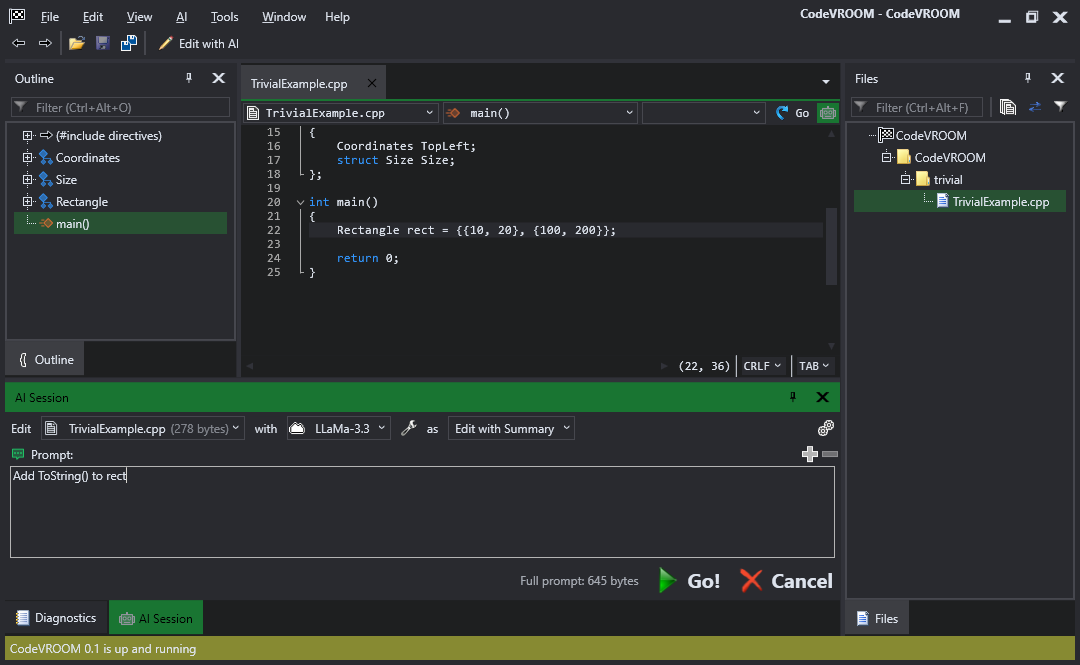Close the AI Session panel
The width and height of the screenshot is (1080, 665).
pyautogui.click(x=822, y=397)
